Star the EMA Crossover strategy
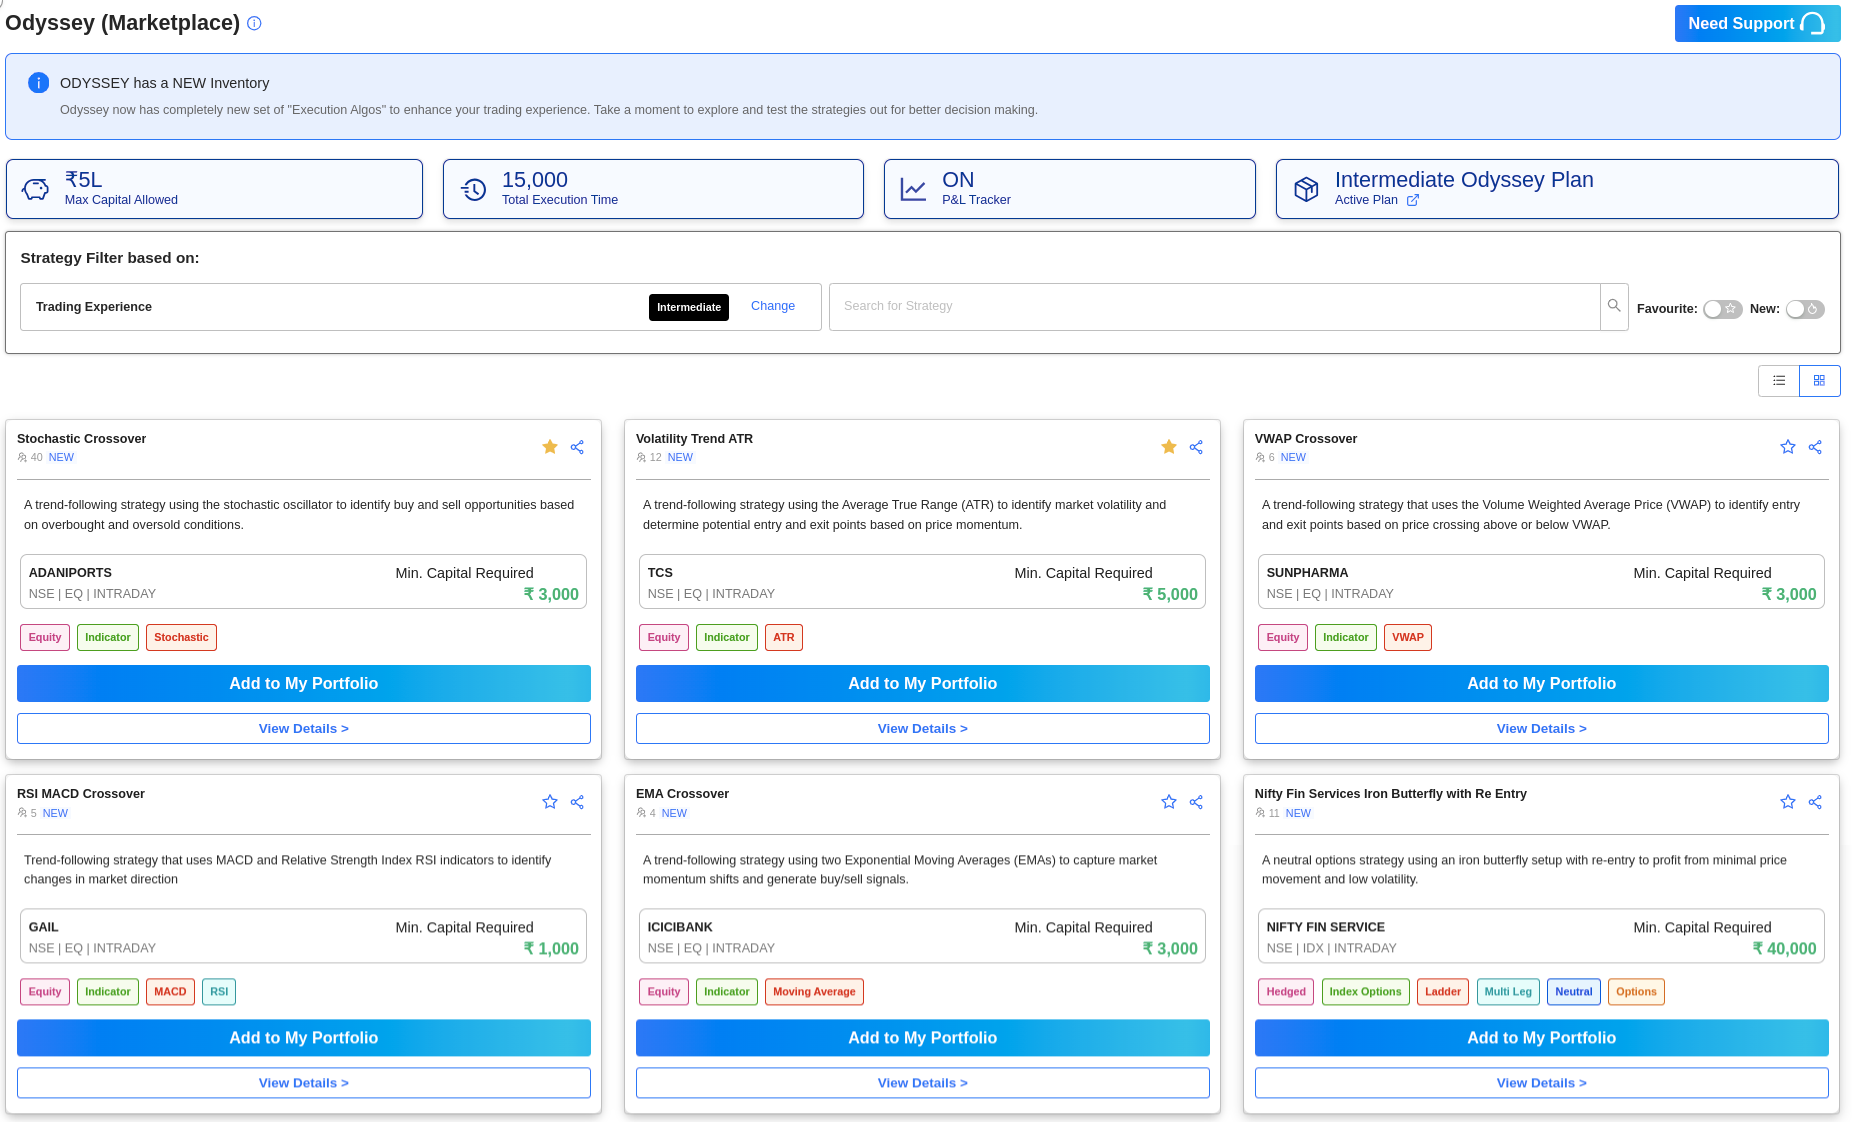The image size is (1852, 1122). [1169, 802]
